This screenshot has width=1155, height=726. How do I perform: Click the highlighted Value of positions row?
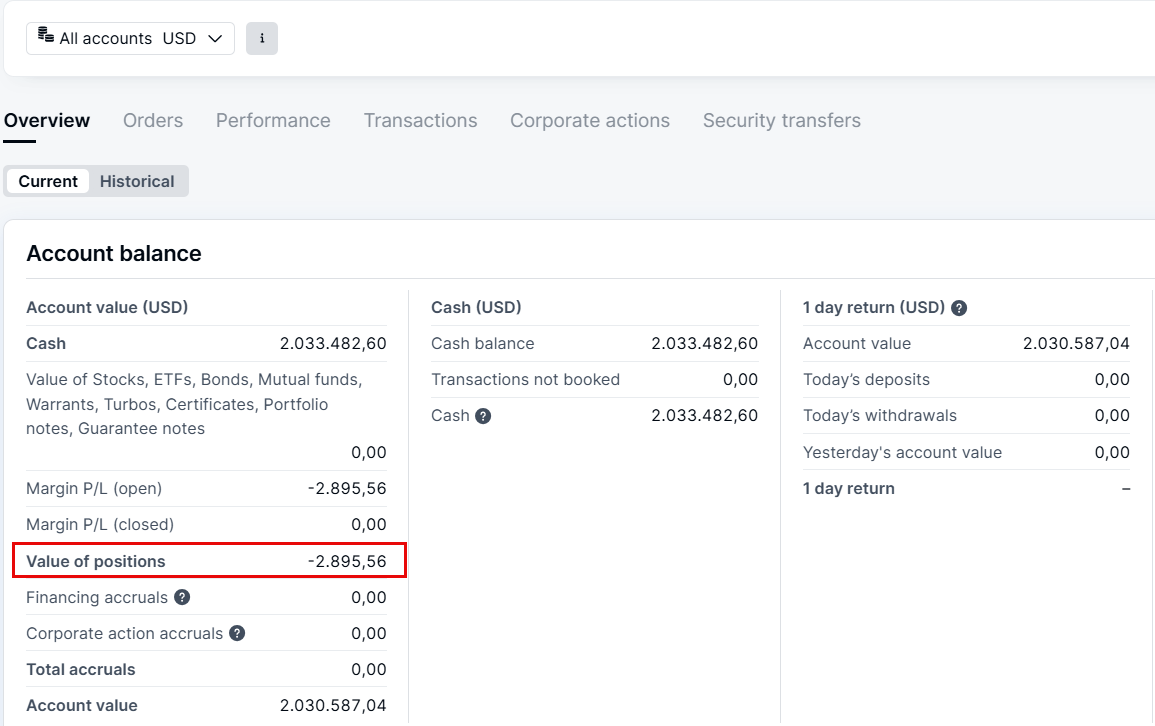tap(209, 561)
